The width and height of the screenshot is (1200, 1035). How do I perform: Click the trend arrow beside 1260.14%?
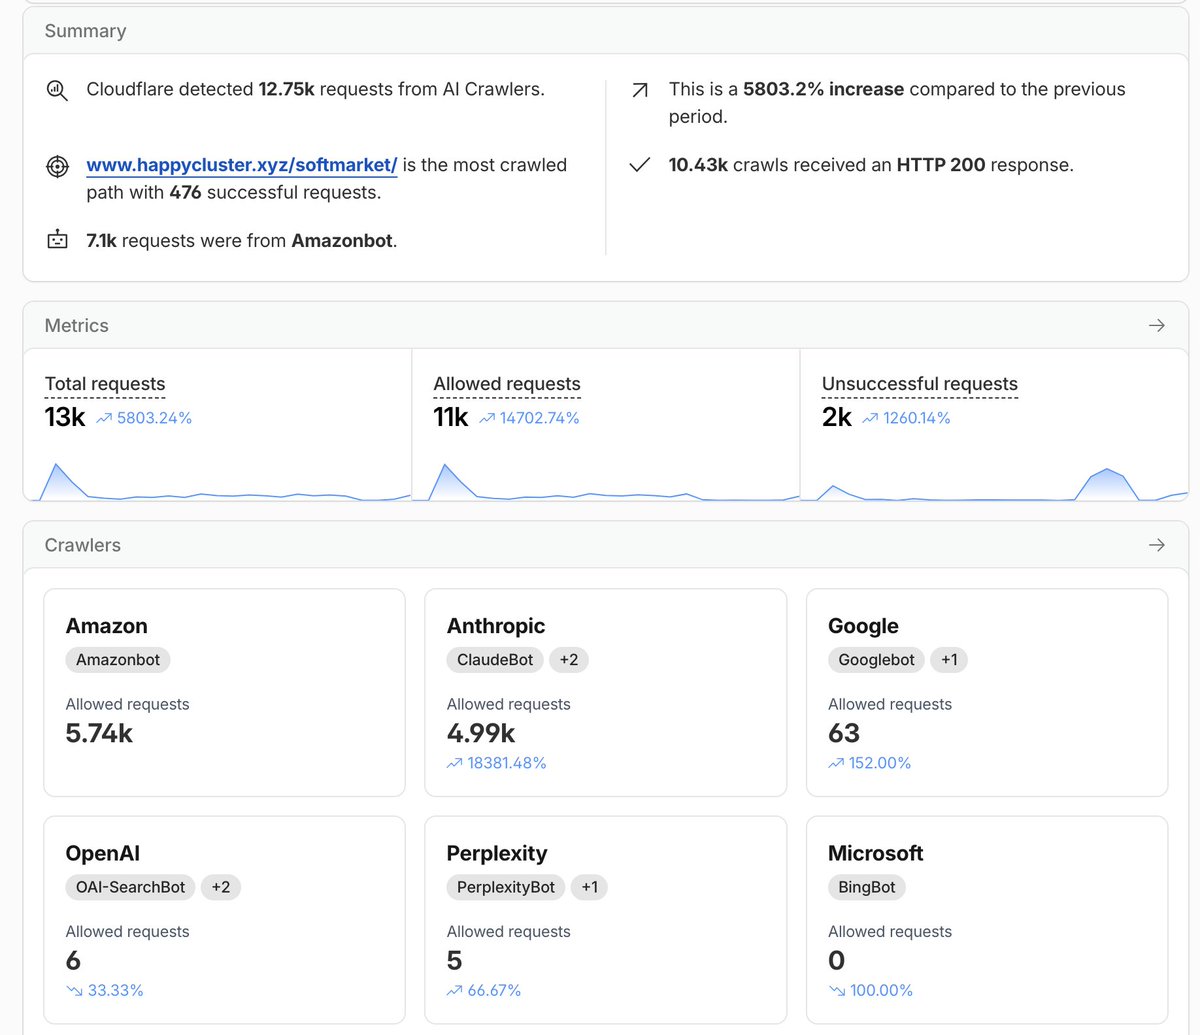(870, 419)
